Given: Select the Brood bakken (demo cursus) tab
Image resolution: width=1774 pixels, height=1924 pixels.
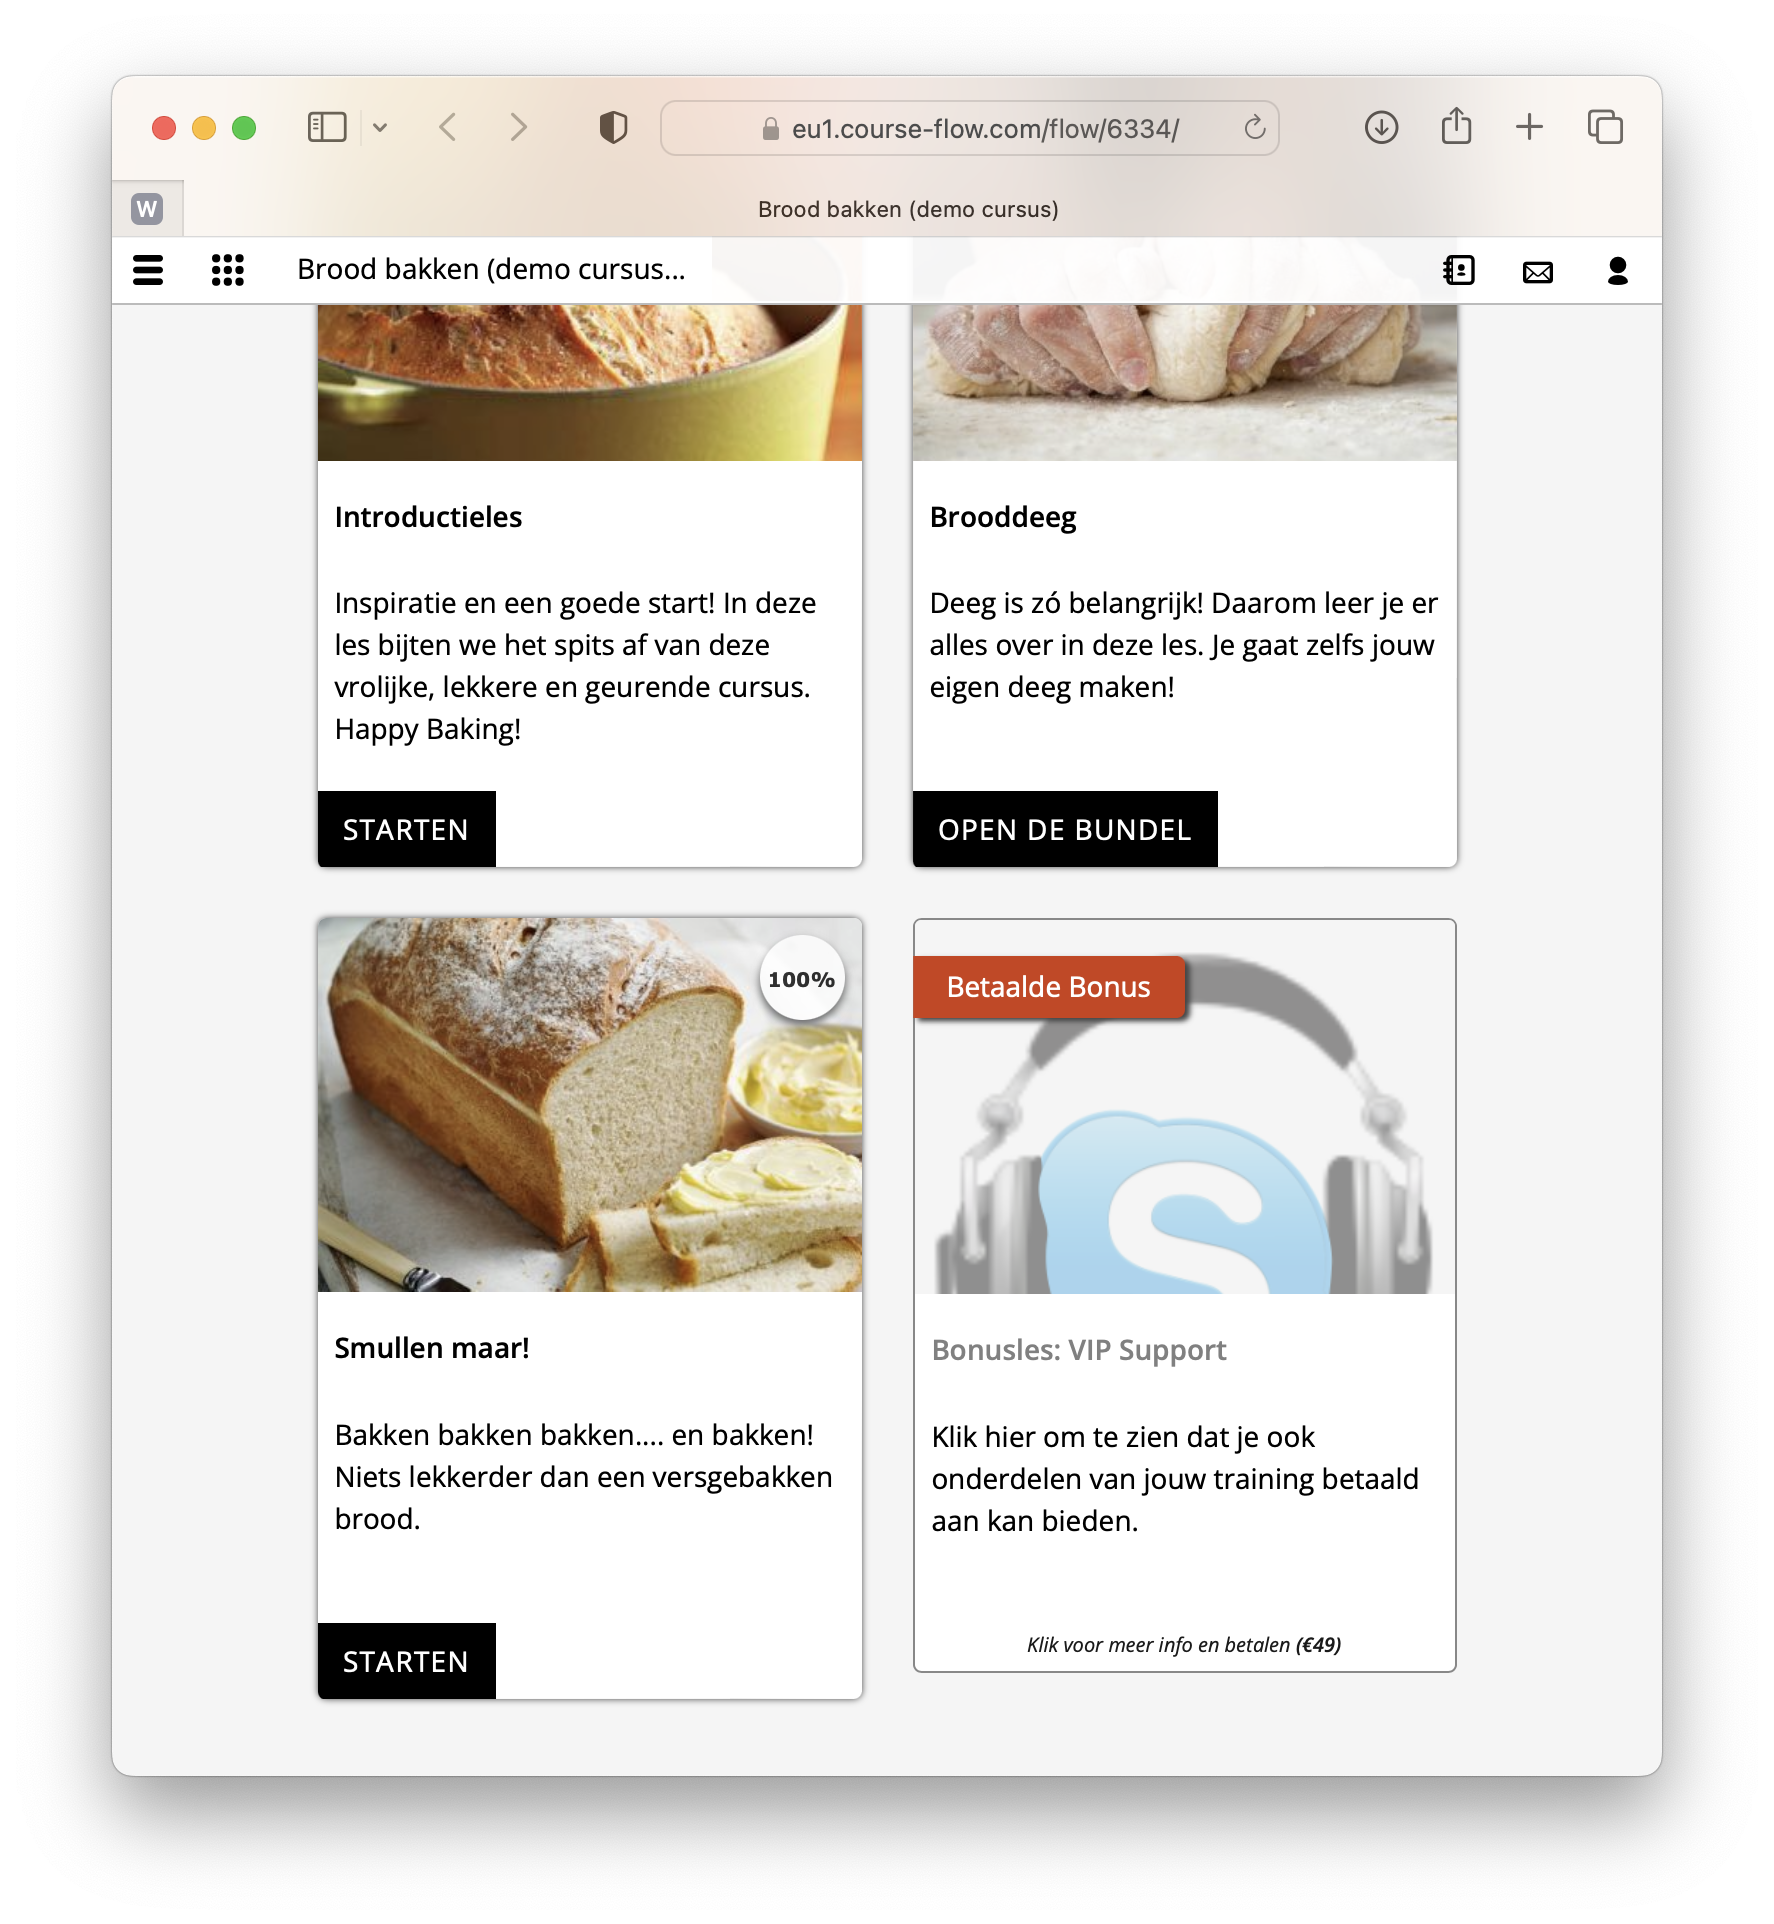Looking at the screenshot, I should tap(908, 209).
